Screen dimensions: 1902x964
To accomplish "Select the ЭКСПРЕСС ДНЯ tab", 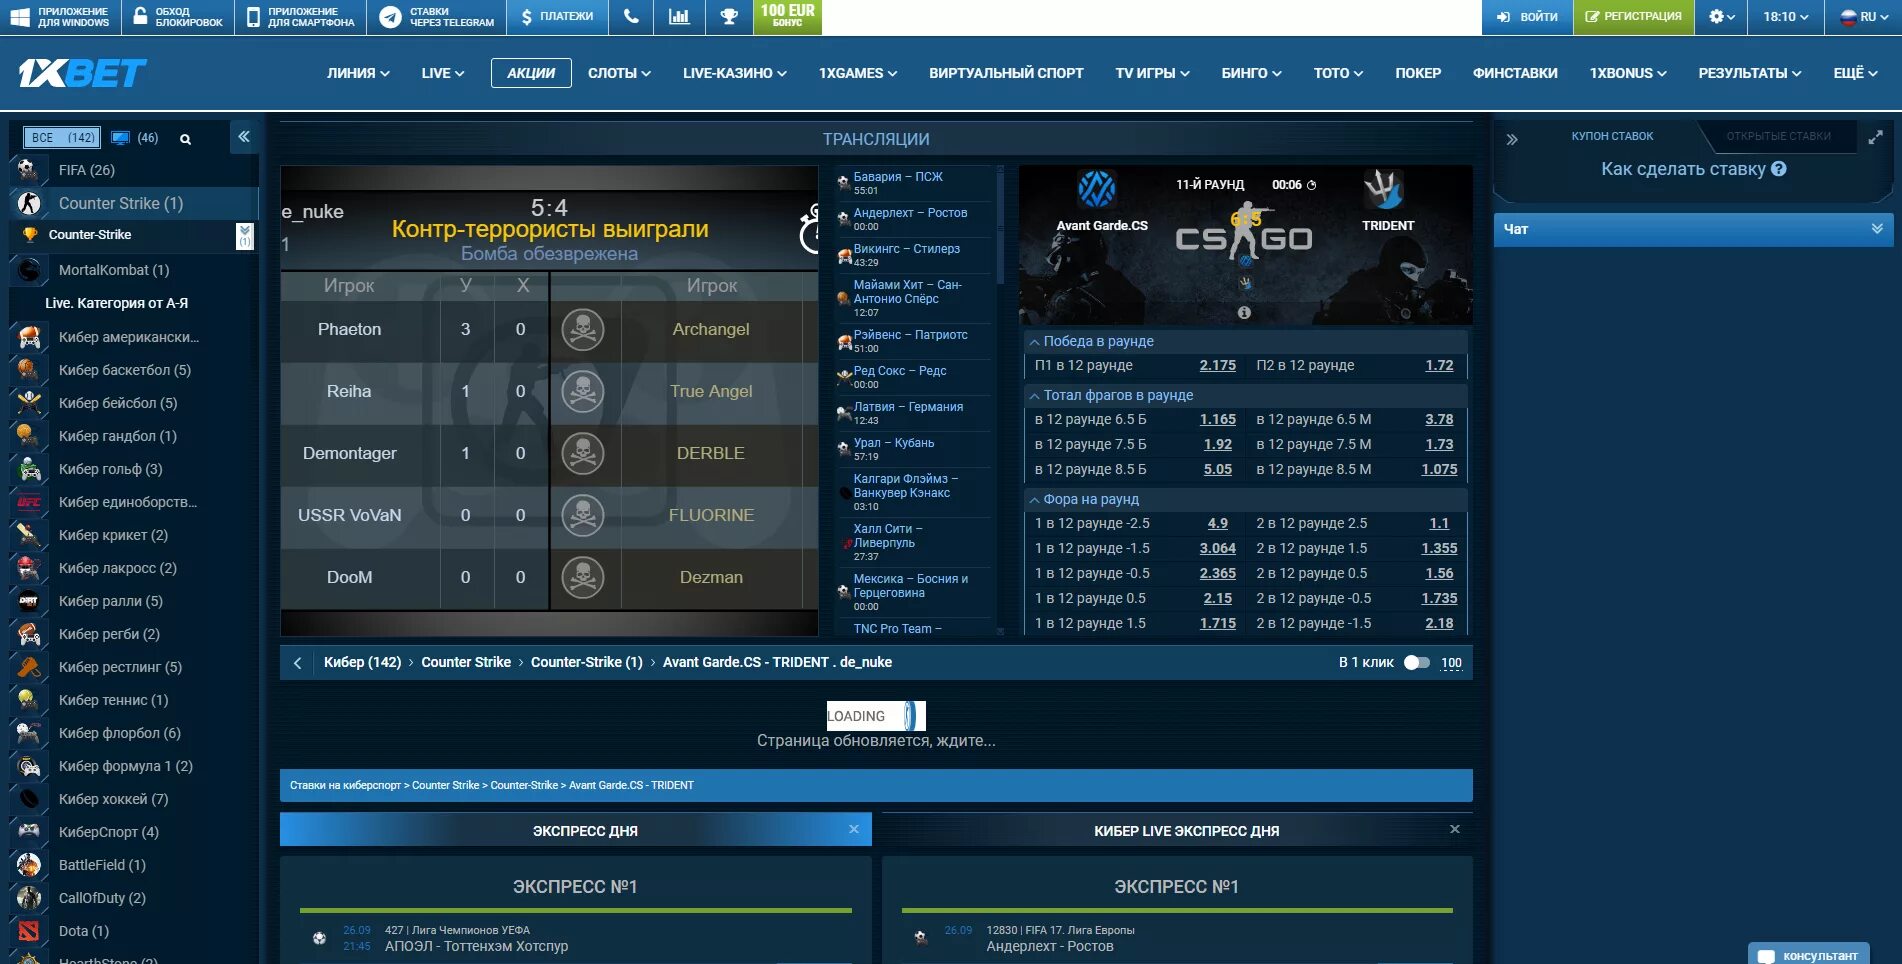I will pos(576,830).
